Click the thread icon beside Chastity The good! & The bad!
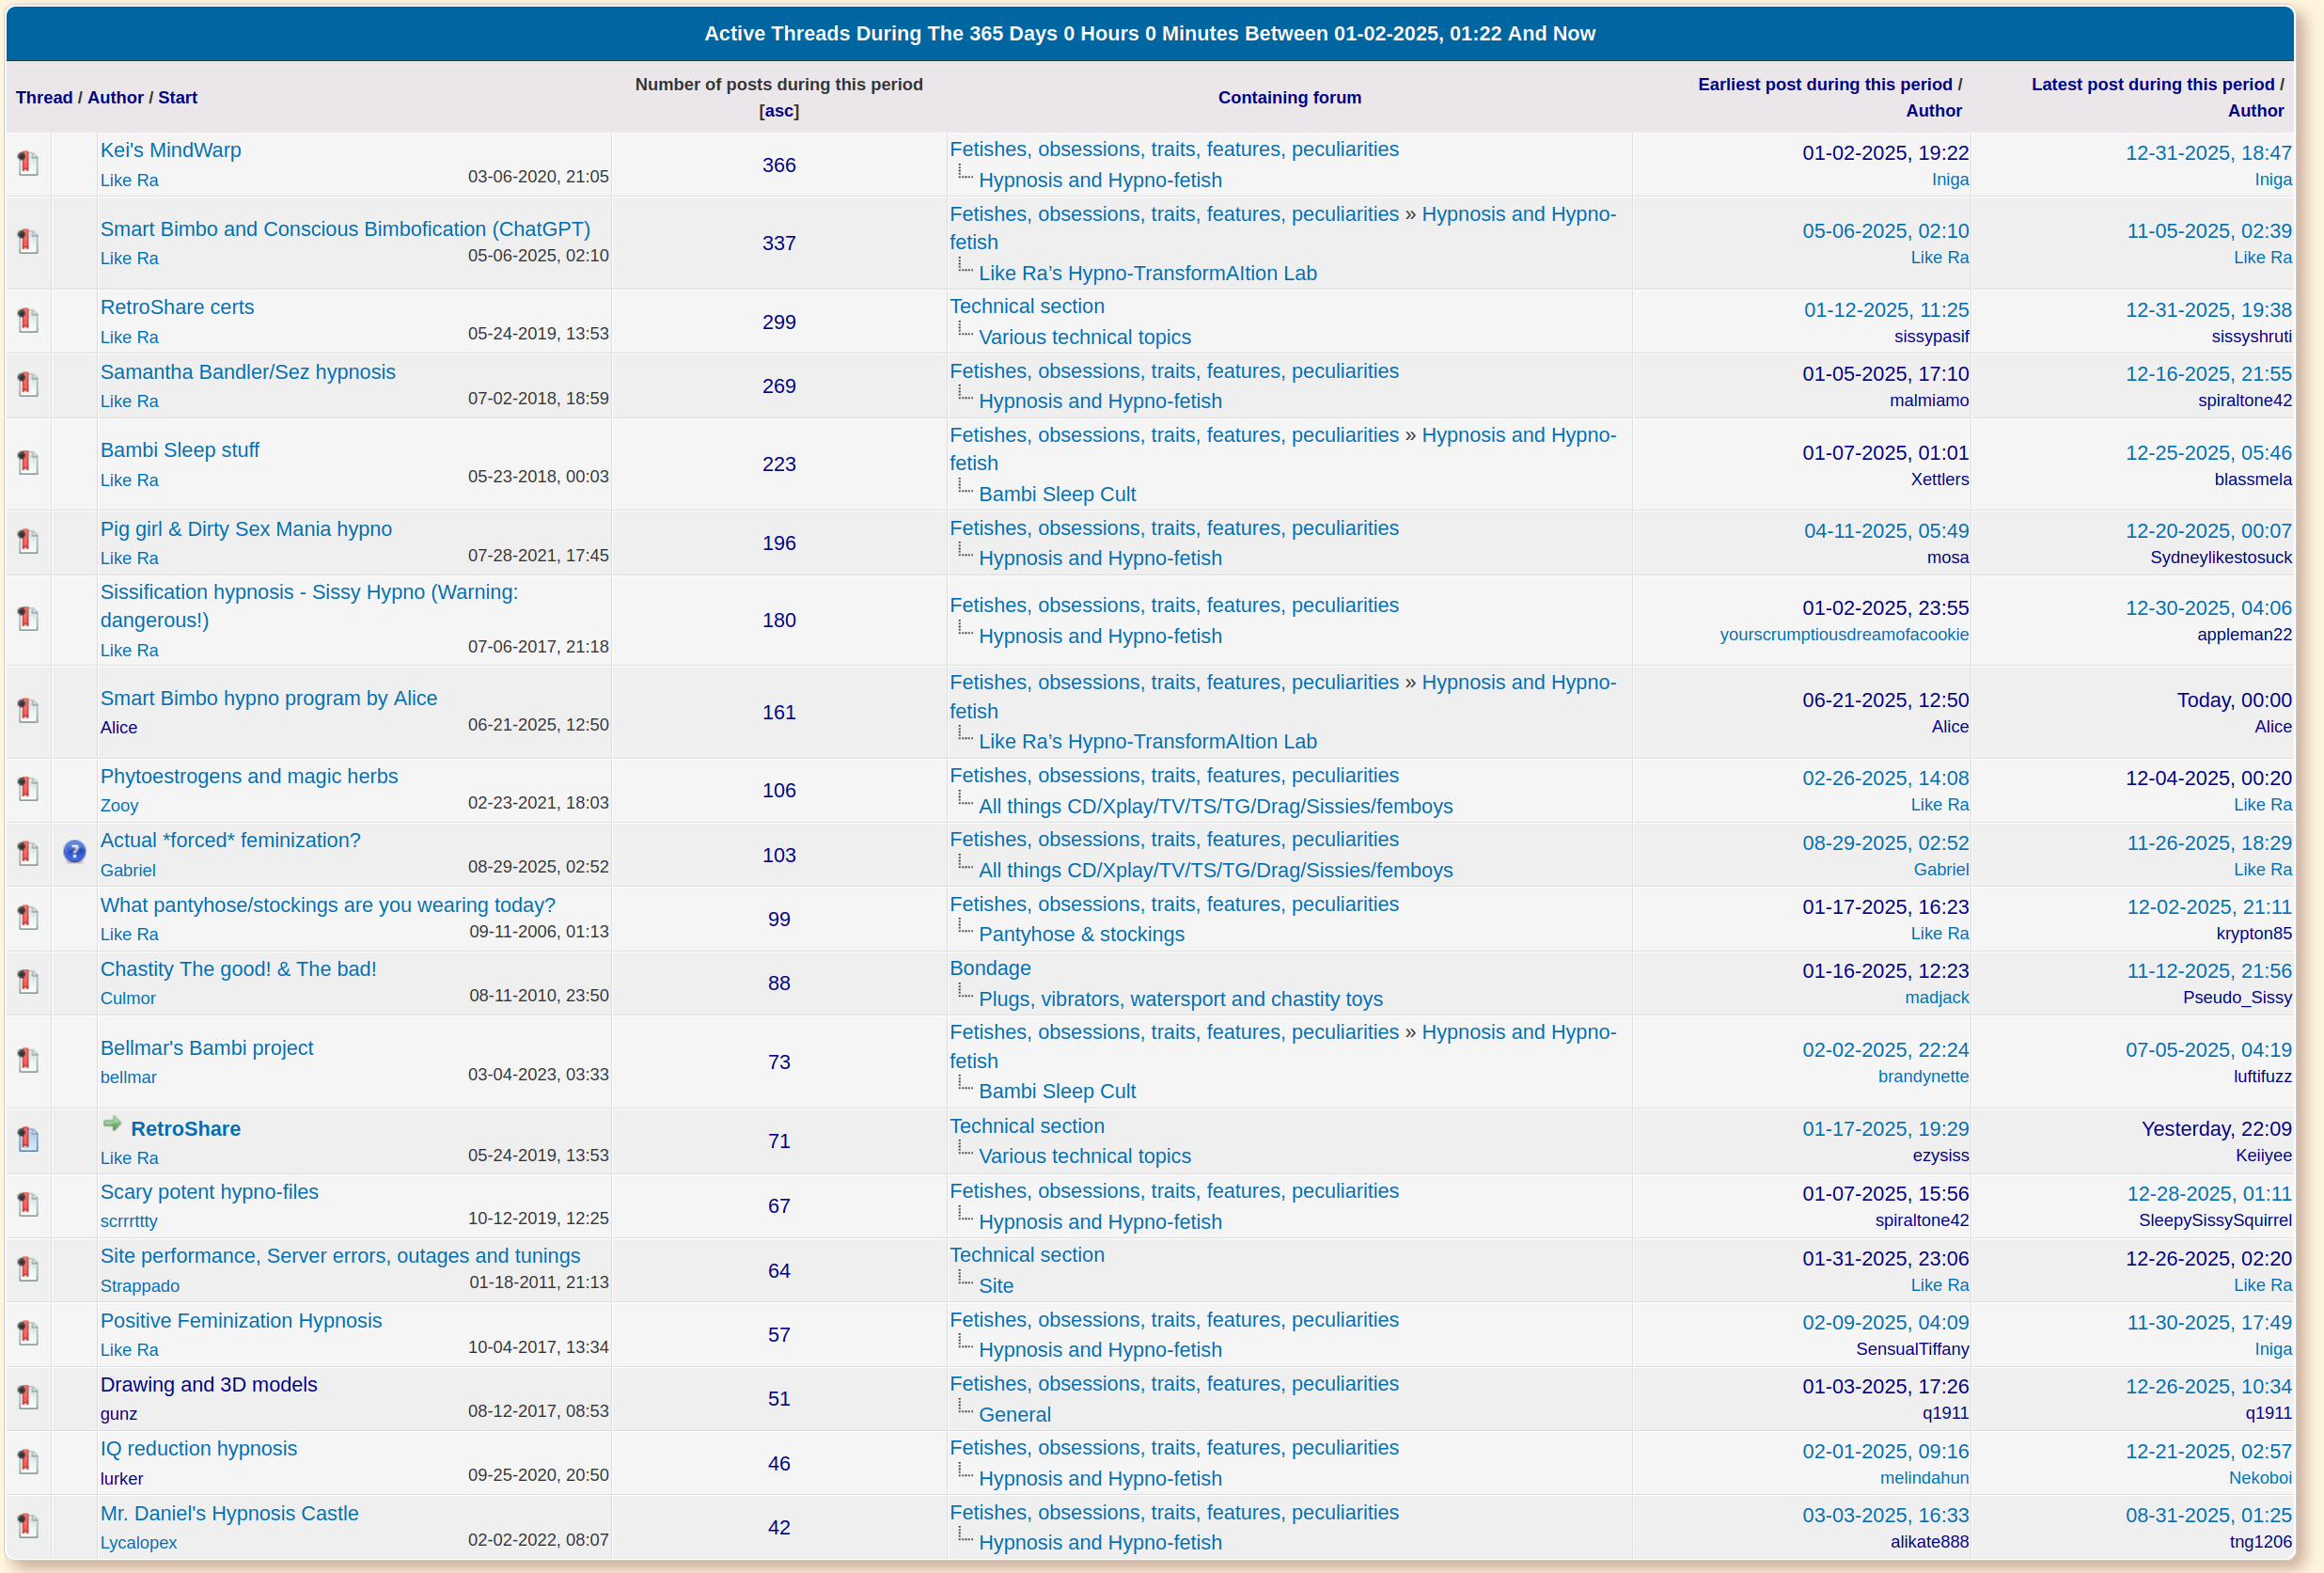This screenshot has width=2324, height=1573. (x=28, y=982)
